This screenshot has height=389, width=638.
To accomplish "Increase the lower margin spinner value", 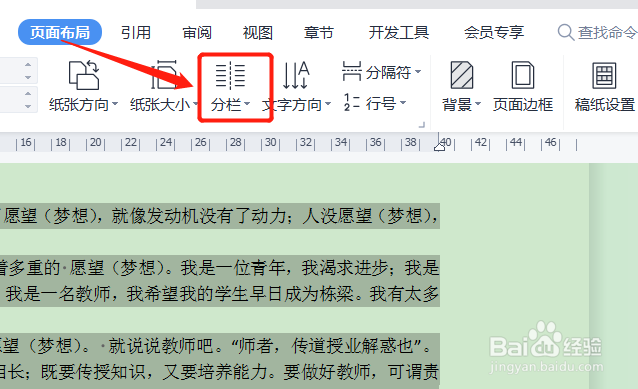I will [28, 94].
